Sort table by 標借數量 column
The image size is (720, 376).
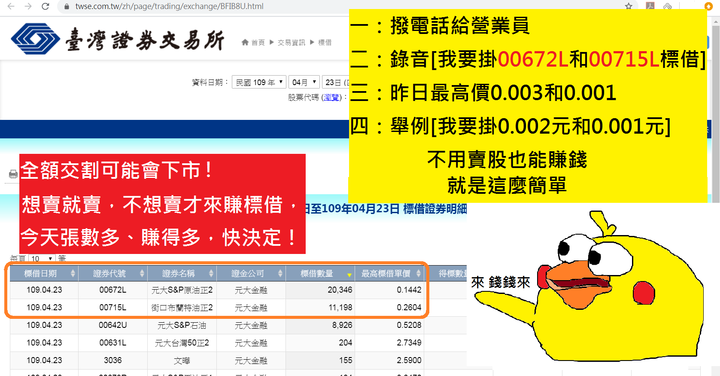click(320, 274)
